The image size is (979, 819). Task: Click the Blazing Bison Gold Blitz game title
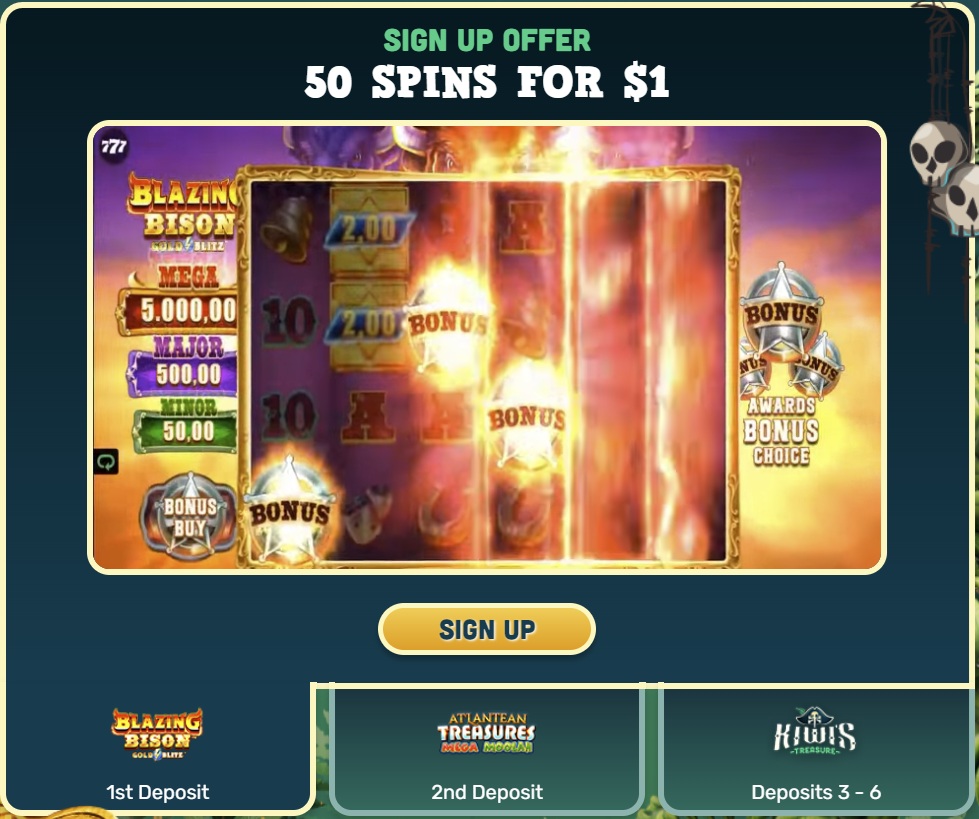click(182, 212)
